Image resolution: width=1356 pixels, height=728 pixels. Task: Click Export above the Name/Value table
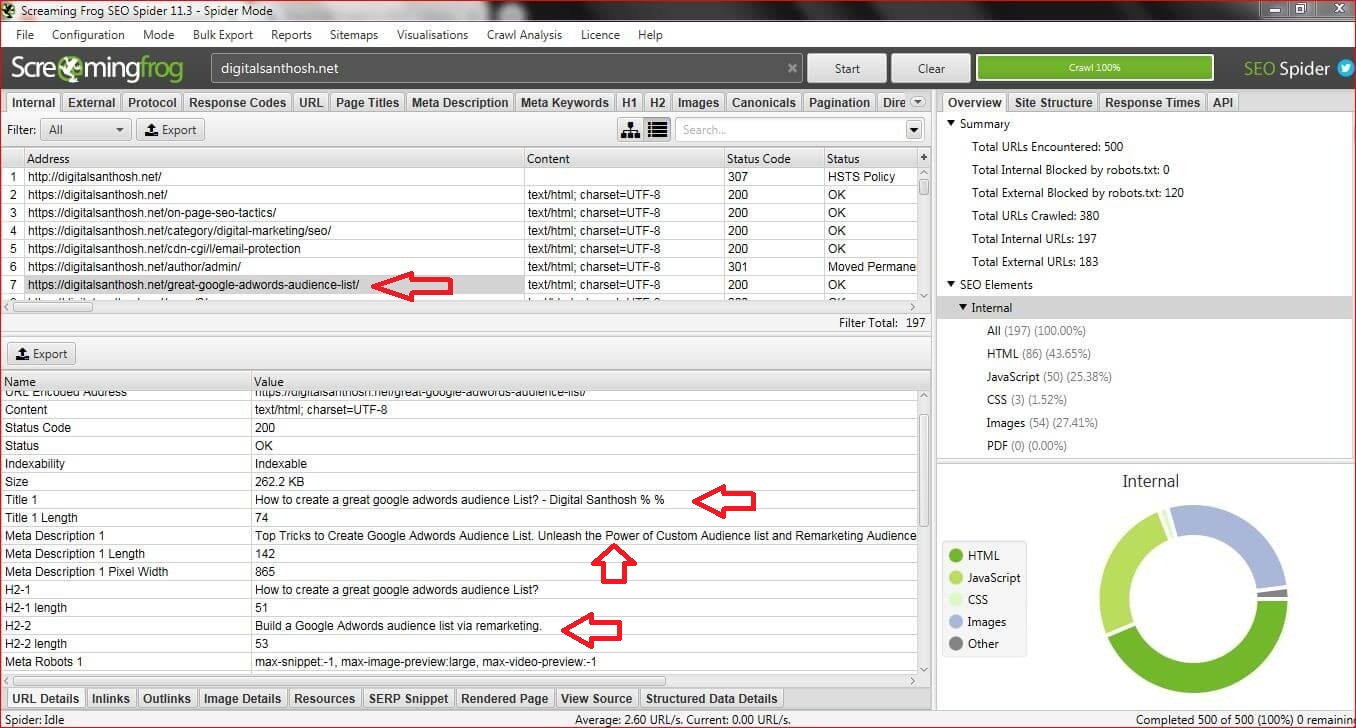coord(41,354)
